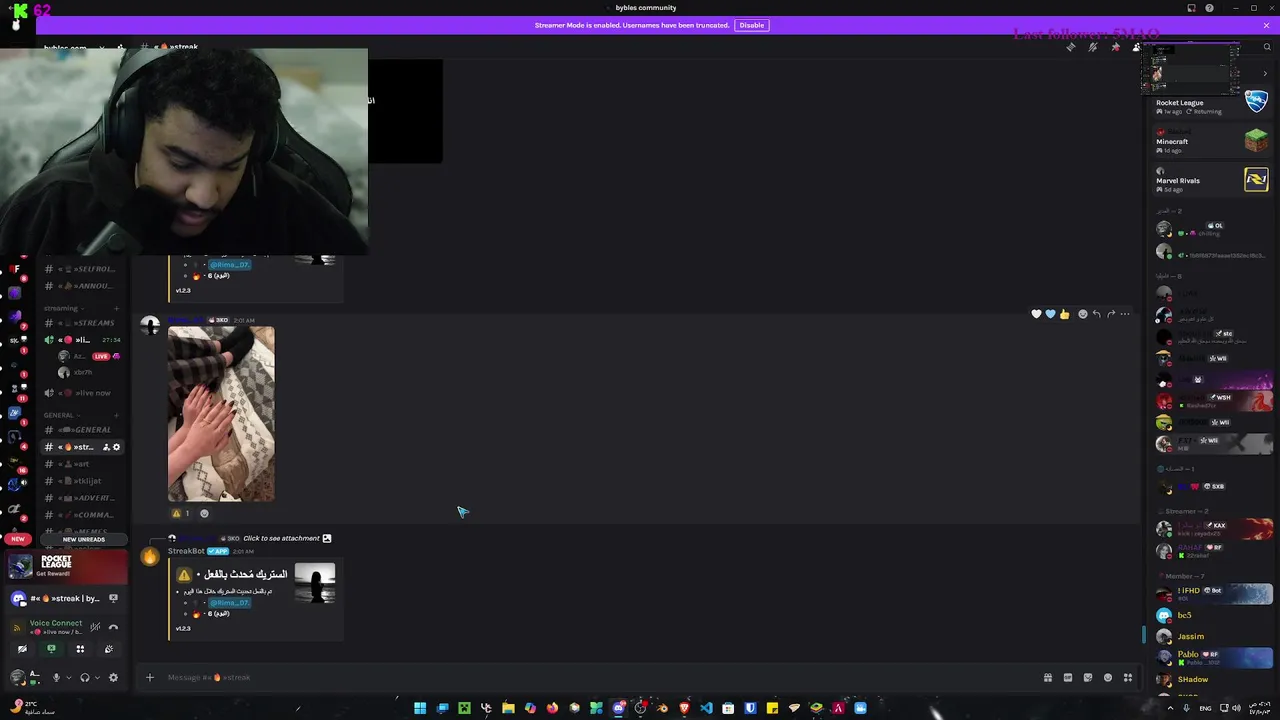Open the live now voice channel

click(x=84, y=393)
